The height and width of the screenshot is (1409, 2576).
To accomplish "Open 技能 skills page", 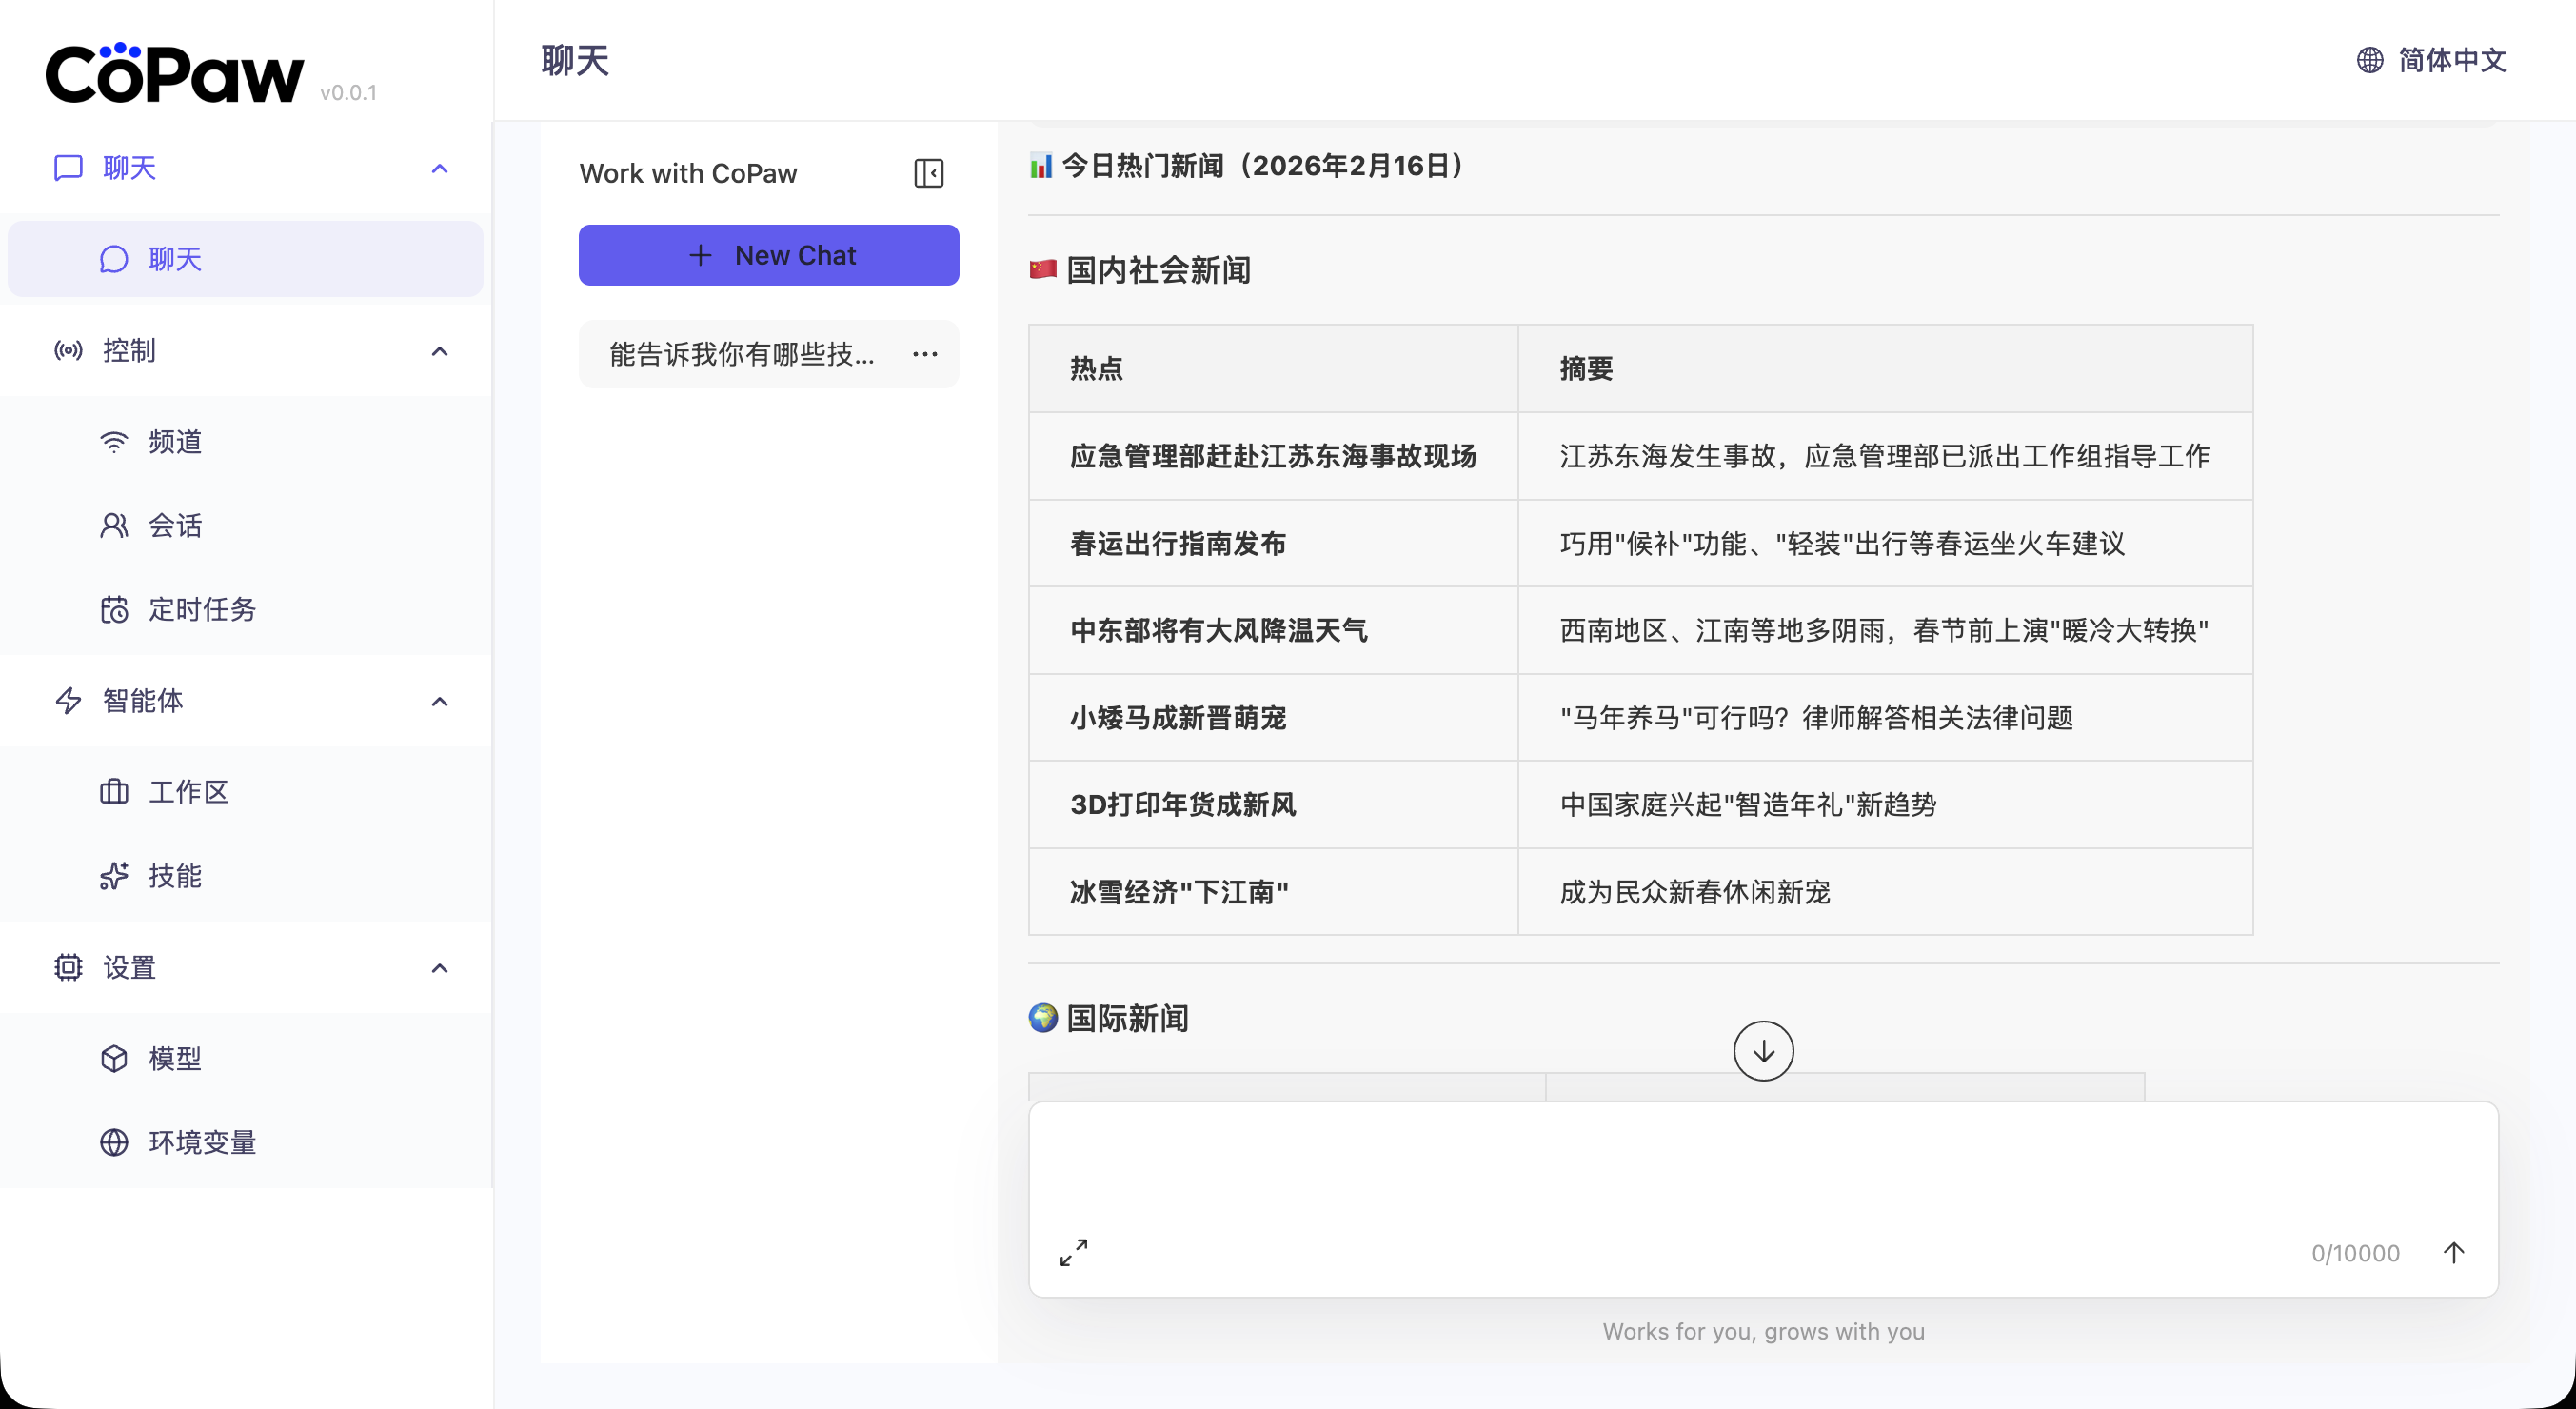I will click(175, 876).
